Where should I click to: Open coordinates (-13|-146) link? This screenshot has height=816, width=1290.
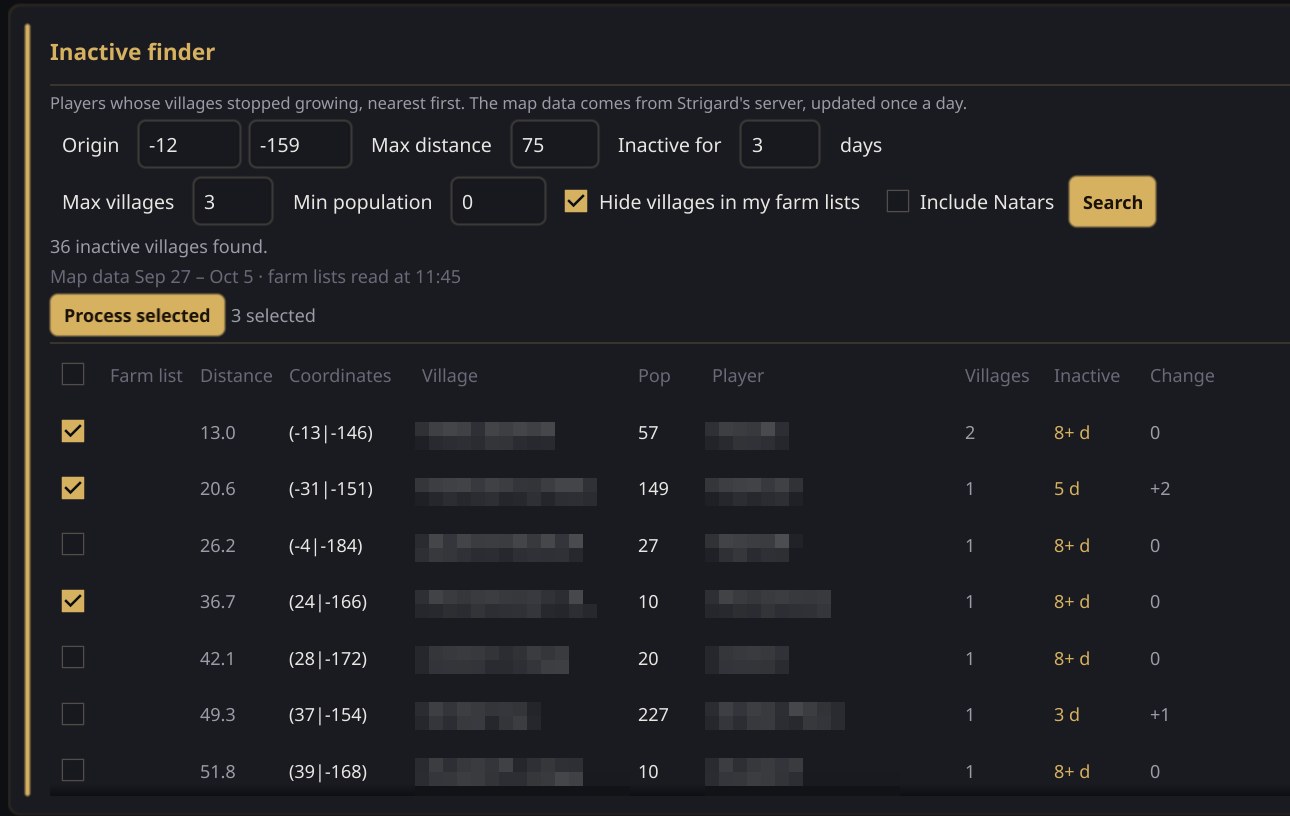331,433
